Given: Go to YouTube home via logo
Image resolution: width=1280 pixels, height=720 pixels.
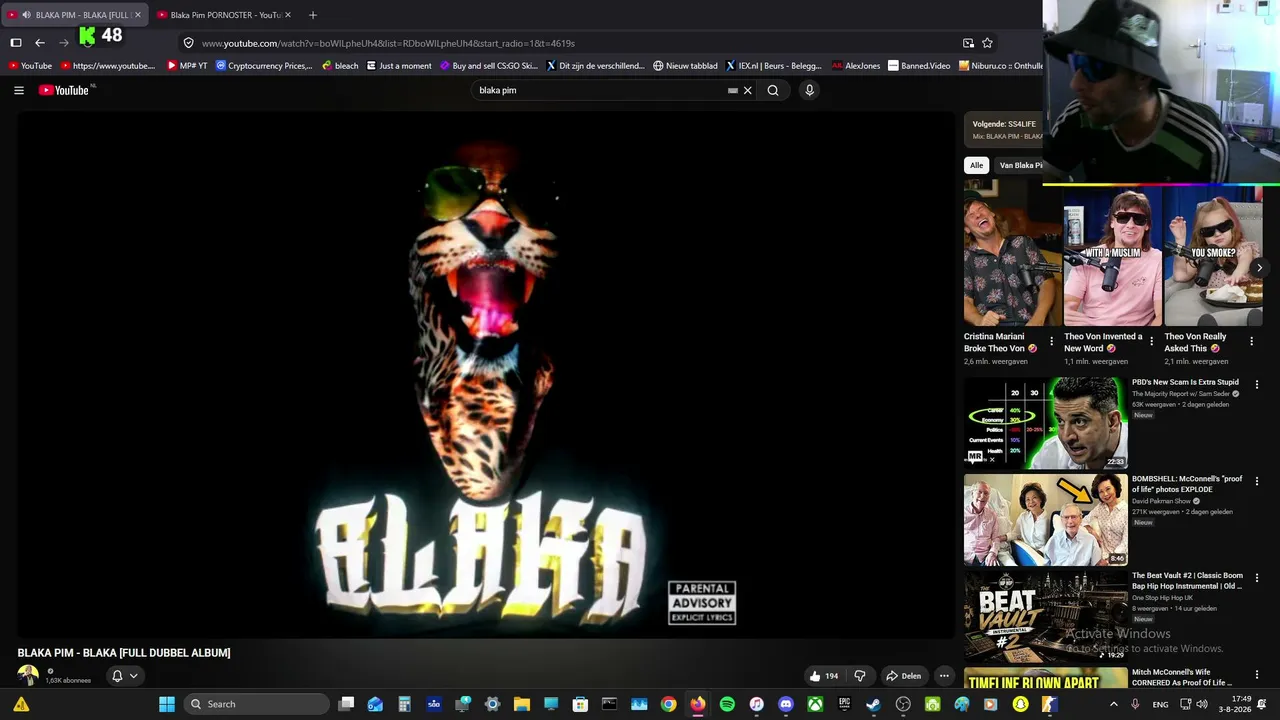Looking at the screenshot, I should pyautogui.click(x=65, y=90).
